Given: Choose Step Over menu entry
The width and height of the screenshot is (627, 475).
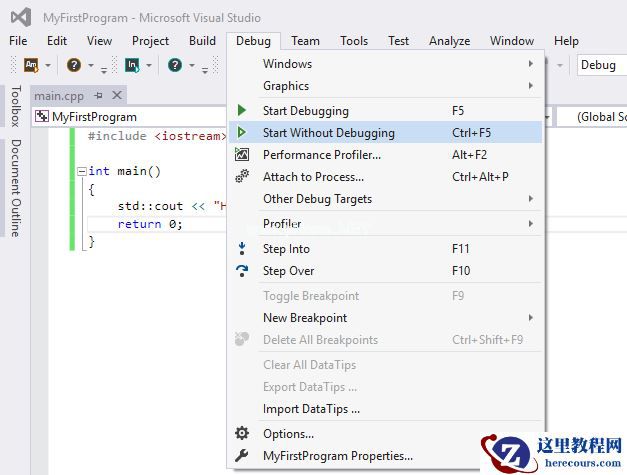Looking at the screenshot, I should (386, 271).
